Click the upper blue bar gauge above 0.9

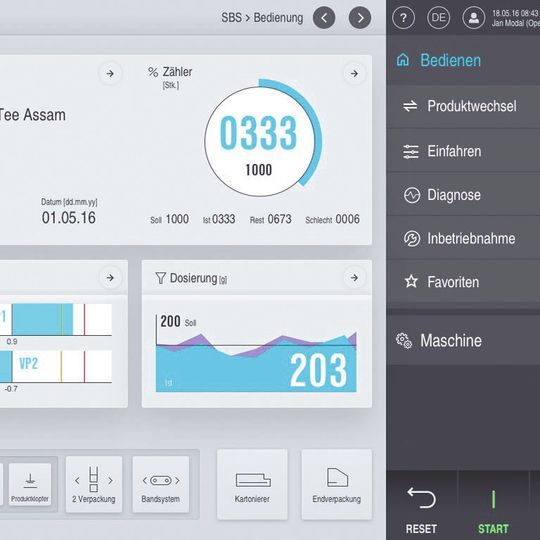(x=56, y=320)
